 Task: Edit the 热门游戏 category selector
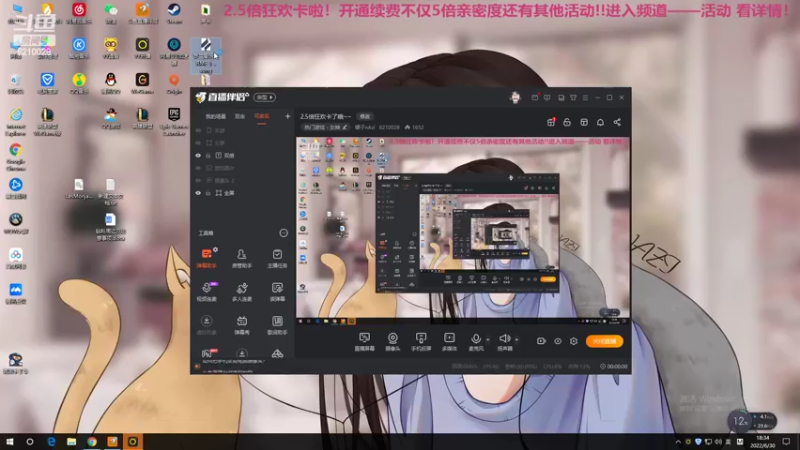pos(325,128)
